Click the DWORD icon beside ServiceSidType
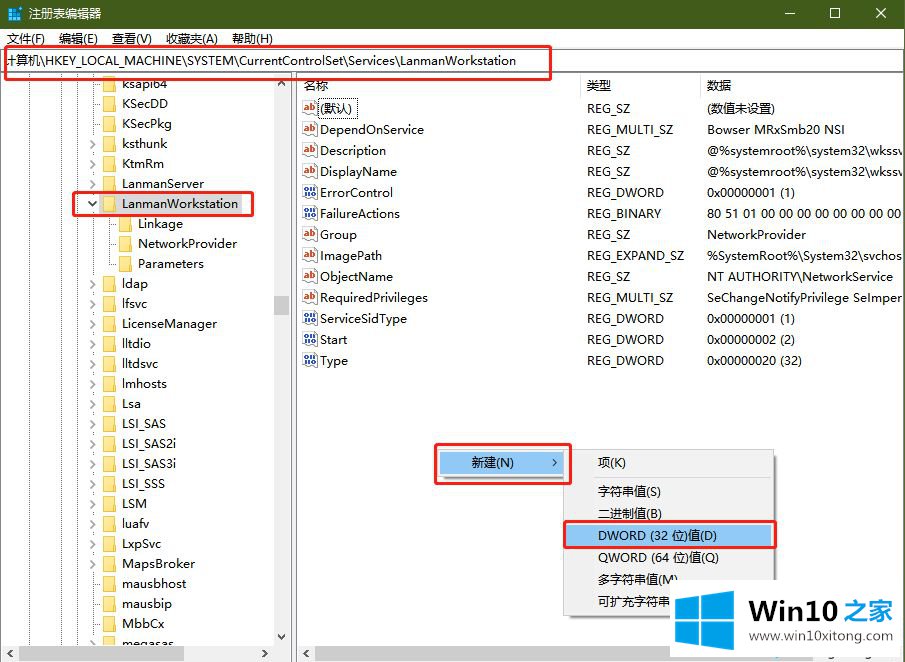 (310, 318)
